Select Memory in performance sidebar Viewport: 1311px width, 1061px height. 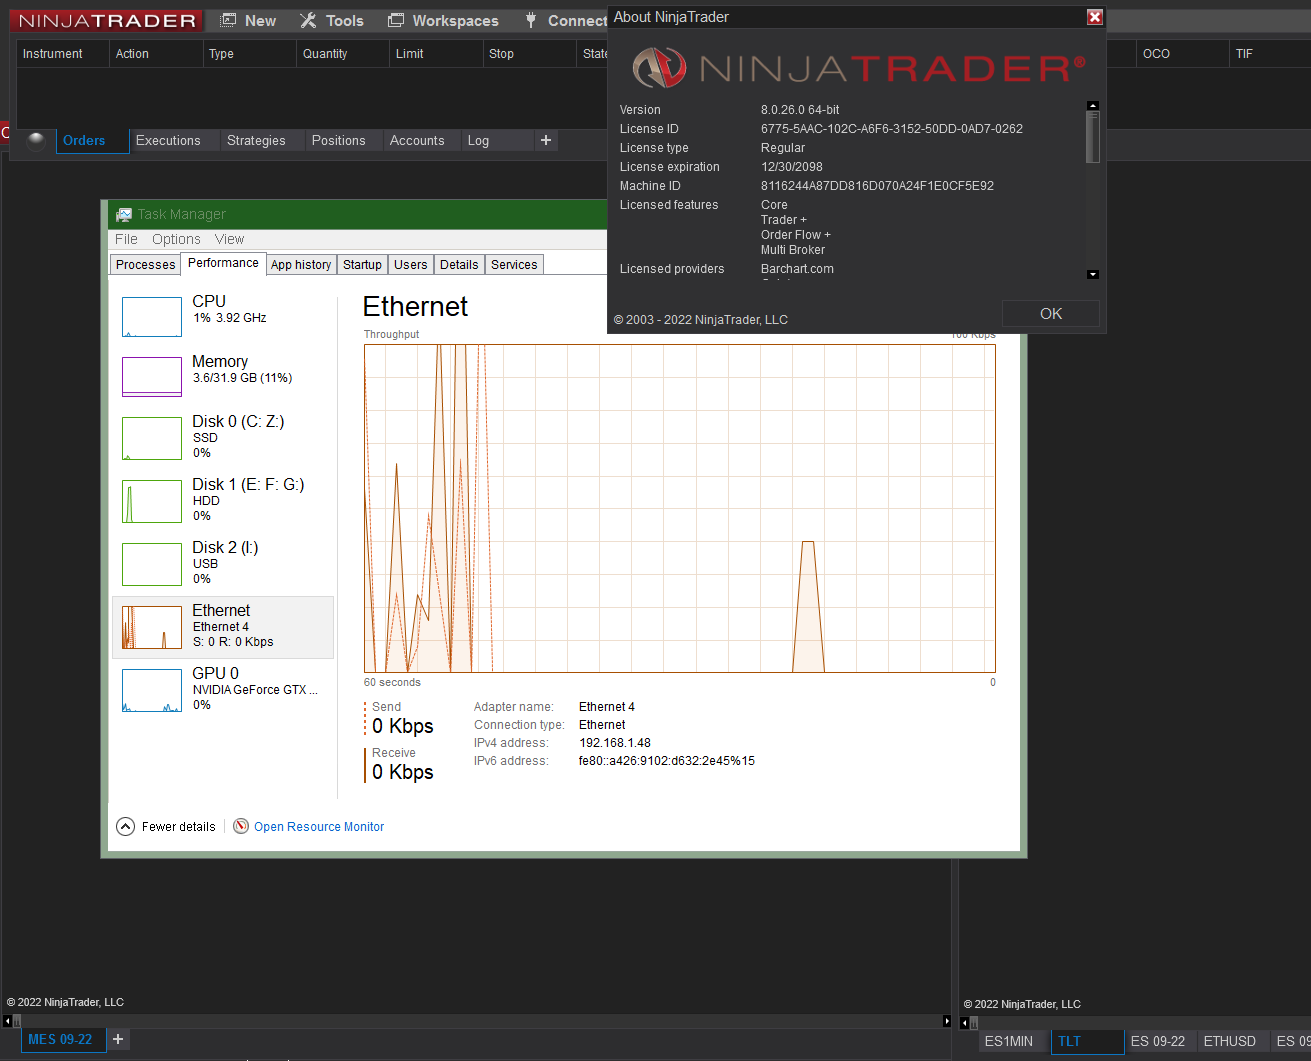coord(223,376)
